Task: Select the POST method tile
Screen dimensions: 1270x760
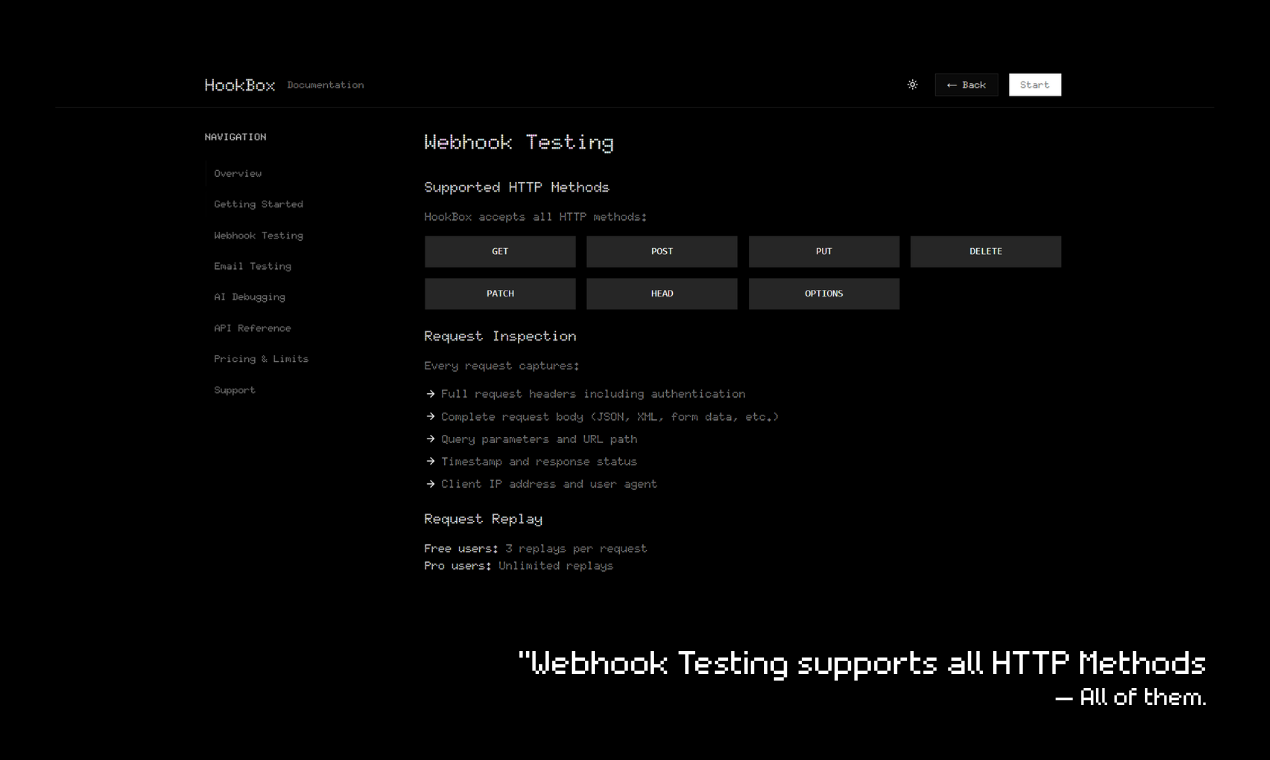Action: [662, 252]
